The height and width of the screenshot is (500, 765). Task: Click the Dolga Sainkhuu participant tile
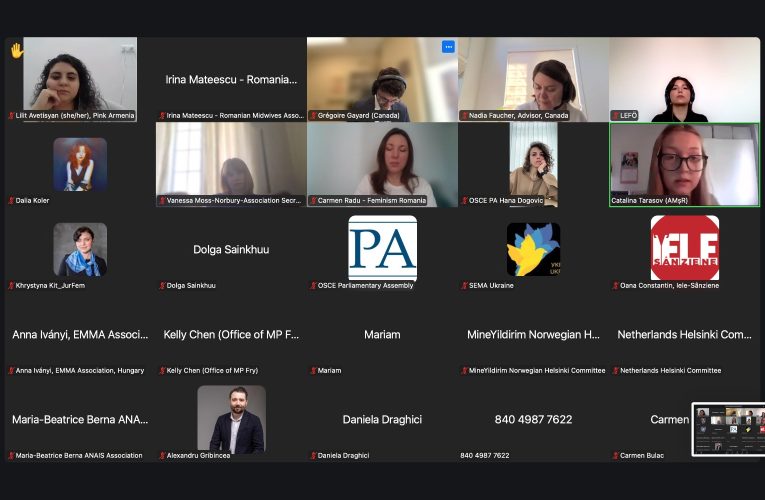click(x=231, y=249)
